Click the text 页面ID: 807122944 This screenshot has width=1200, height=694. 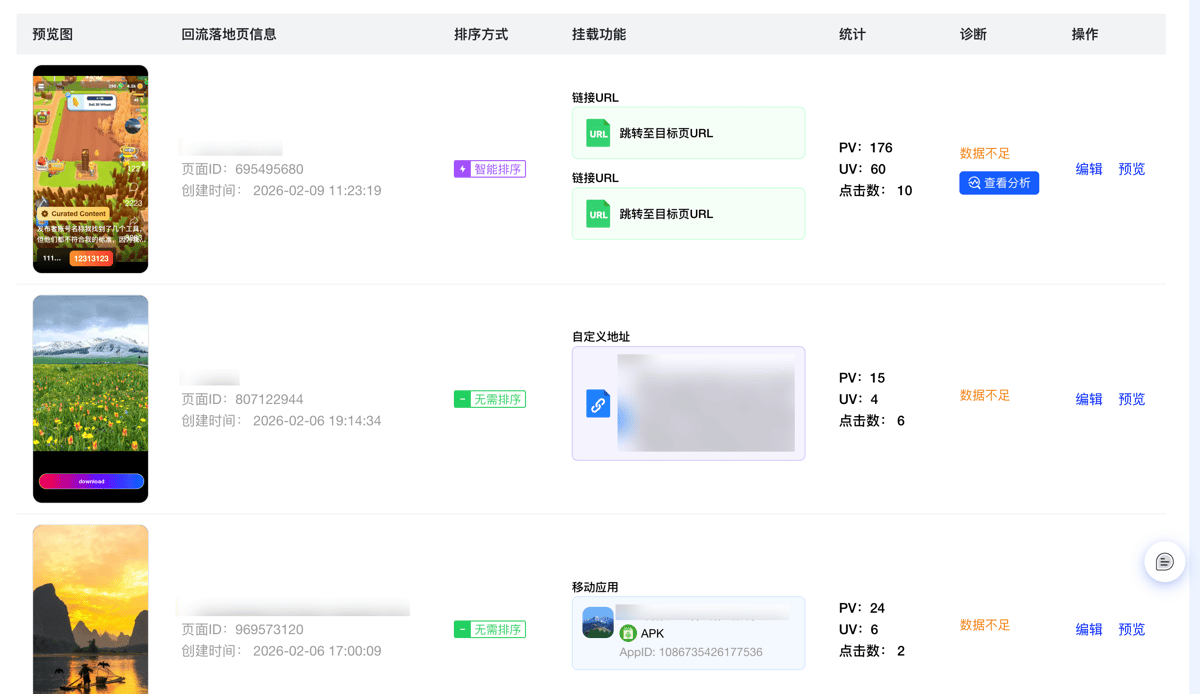pyautogui.click(x=242, y=399)
